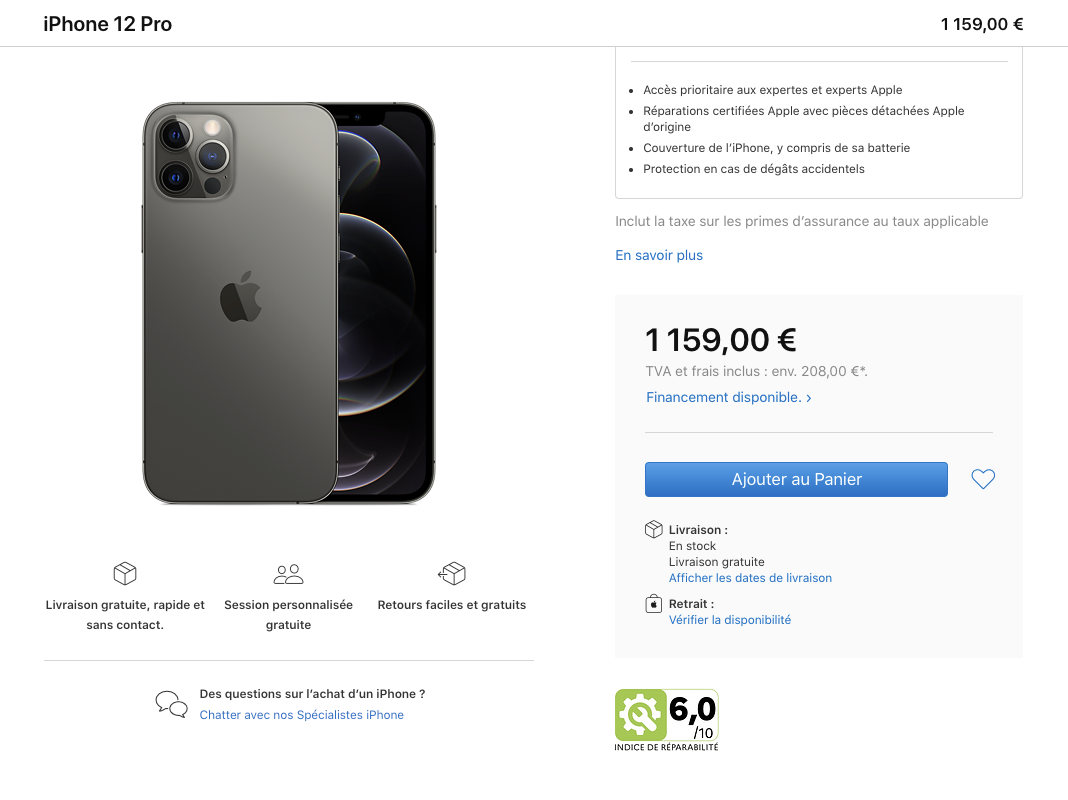This screenshot has height=800, width=1068.
Task: Click the free returns box icon
Action: tap(452, 573)
